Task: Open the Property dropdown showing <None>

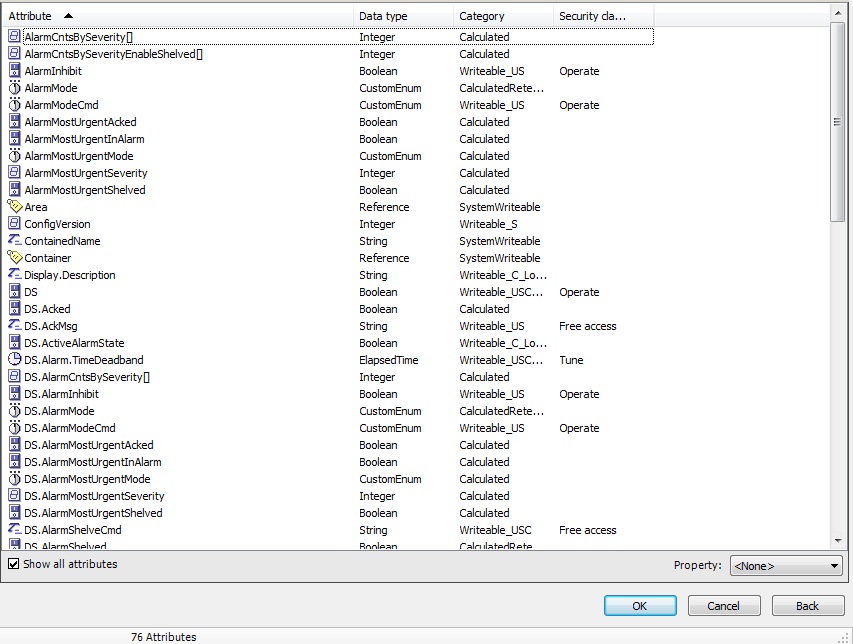Action: tap(786, 566)
